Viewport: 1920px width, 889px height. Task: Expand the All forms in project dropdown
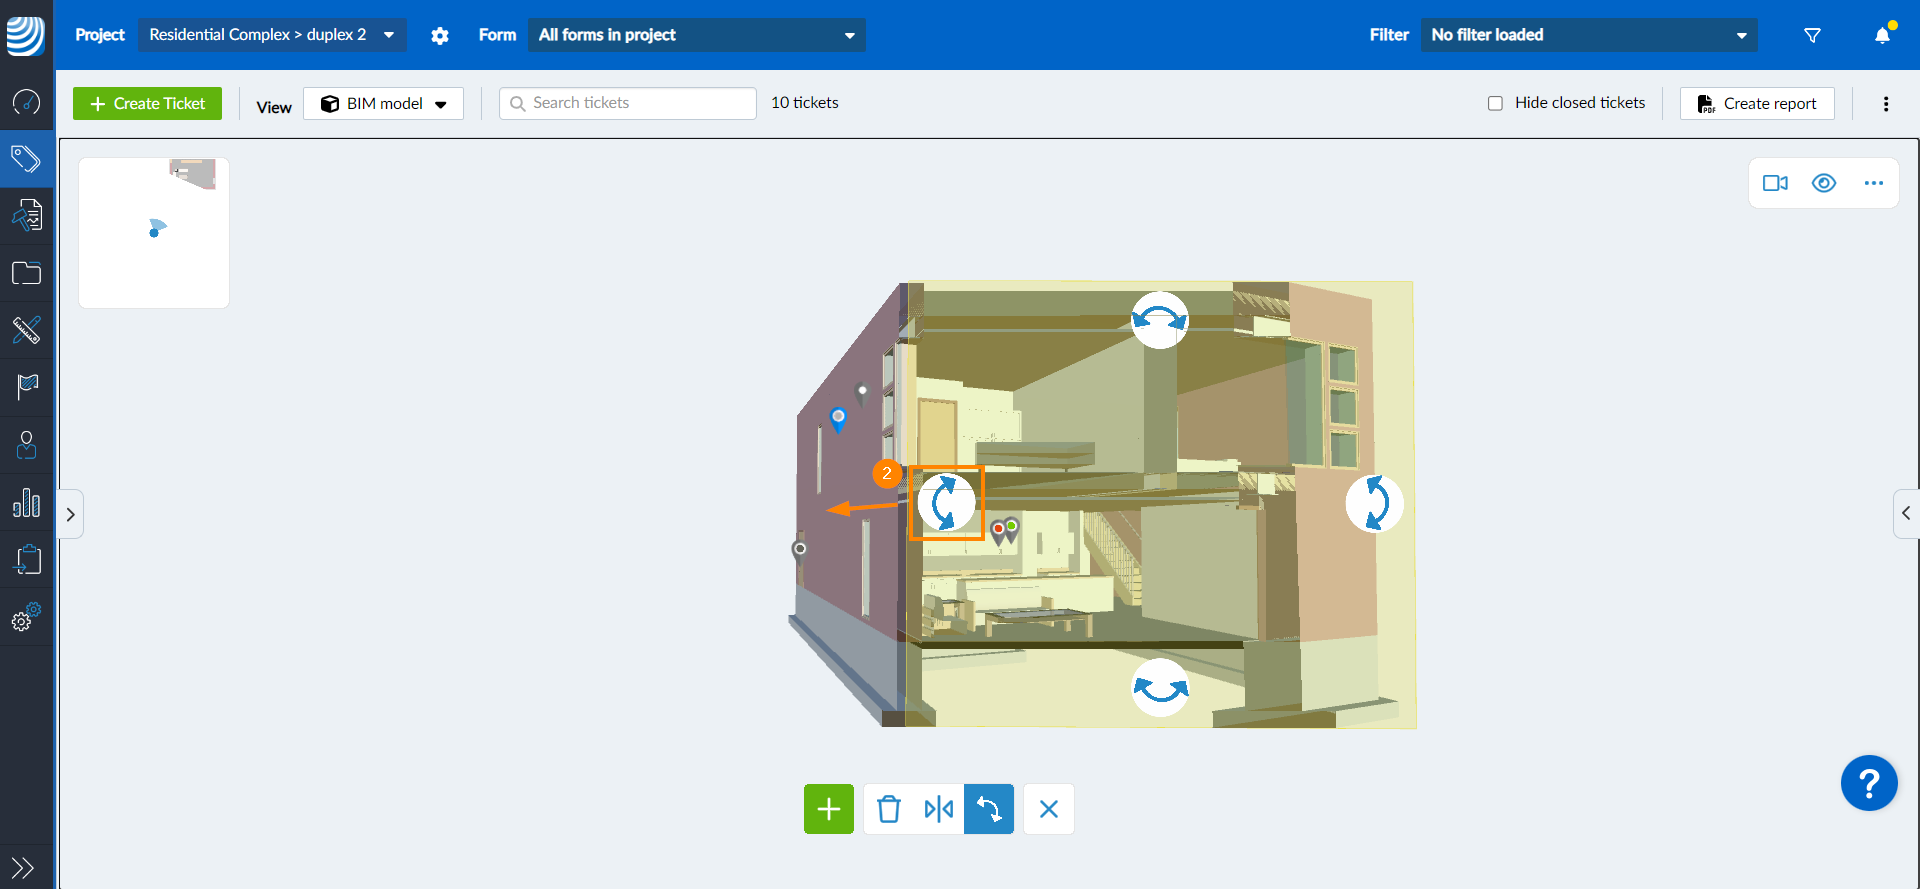[696, 35]
